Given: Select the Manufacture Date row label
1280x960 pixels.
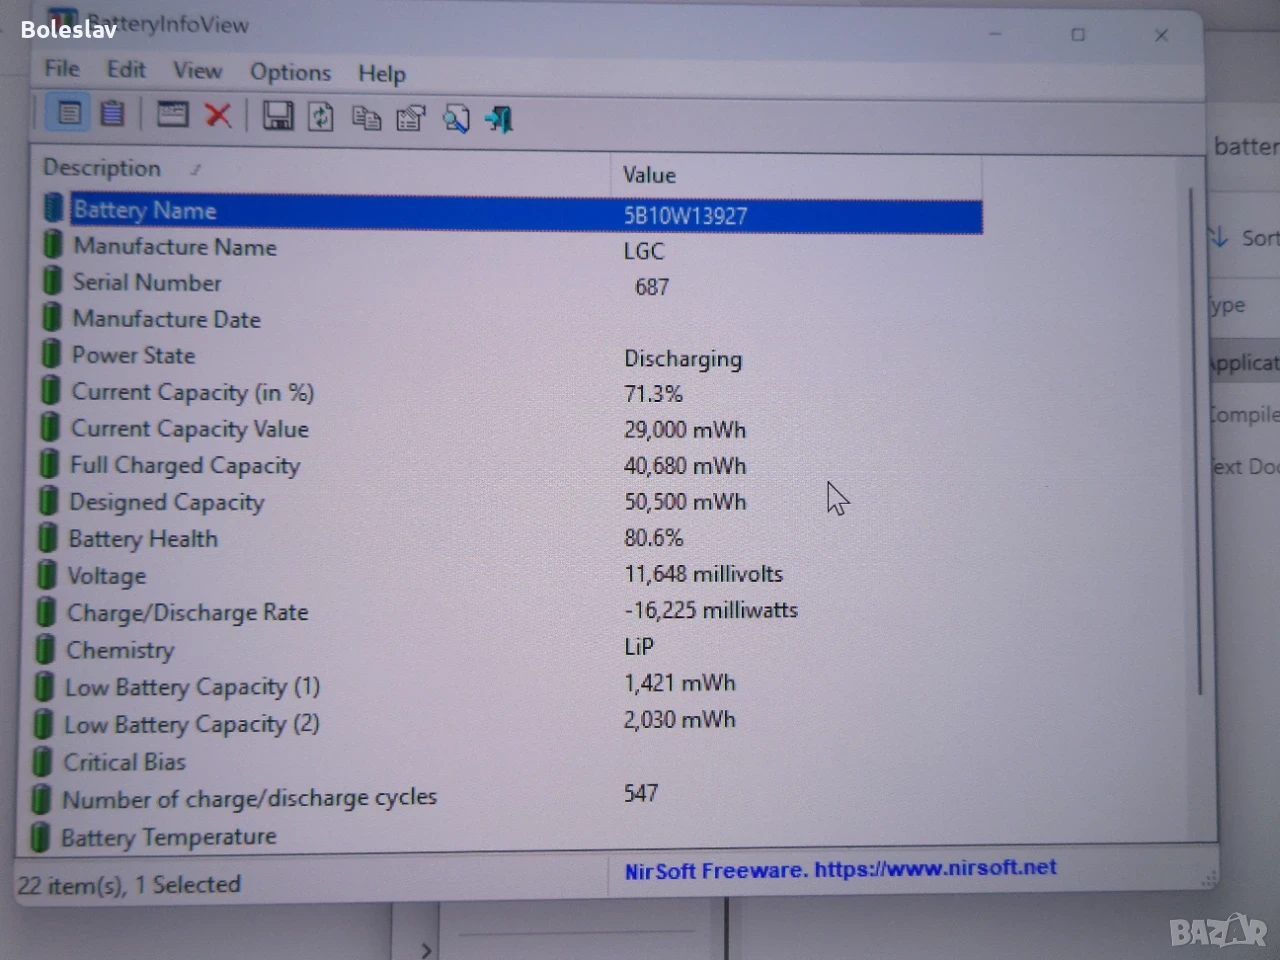Looking at the screenshot, I should 166,319.
